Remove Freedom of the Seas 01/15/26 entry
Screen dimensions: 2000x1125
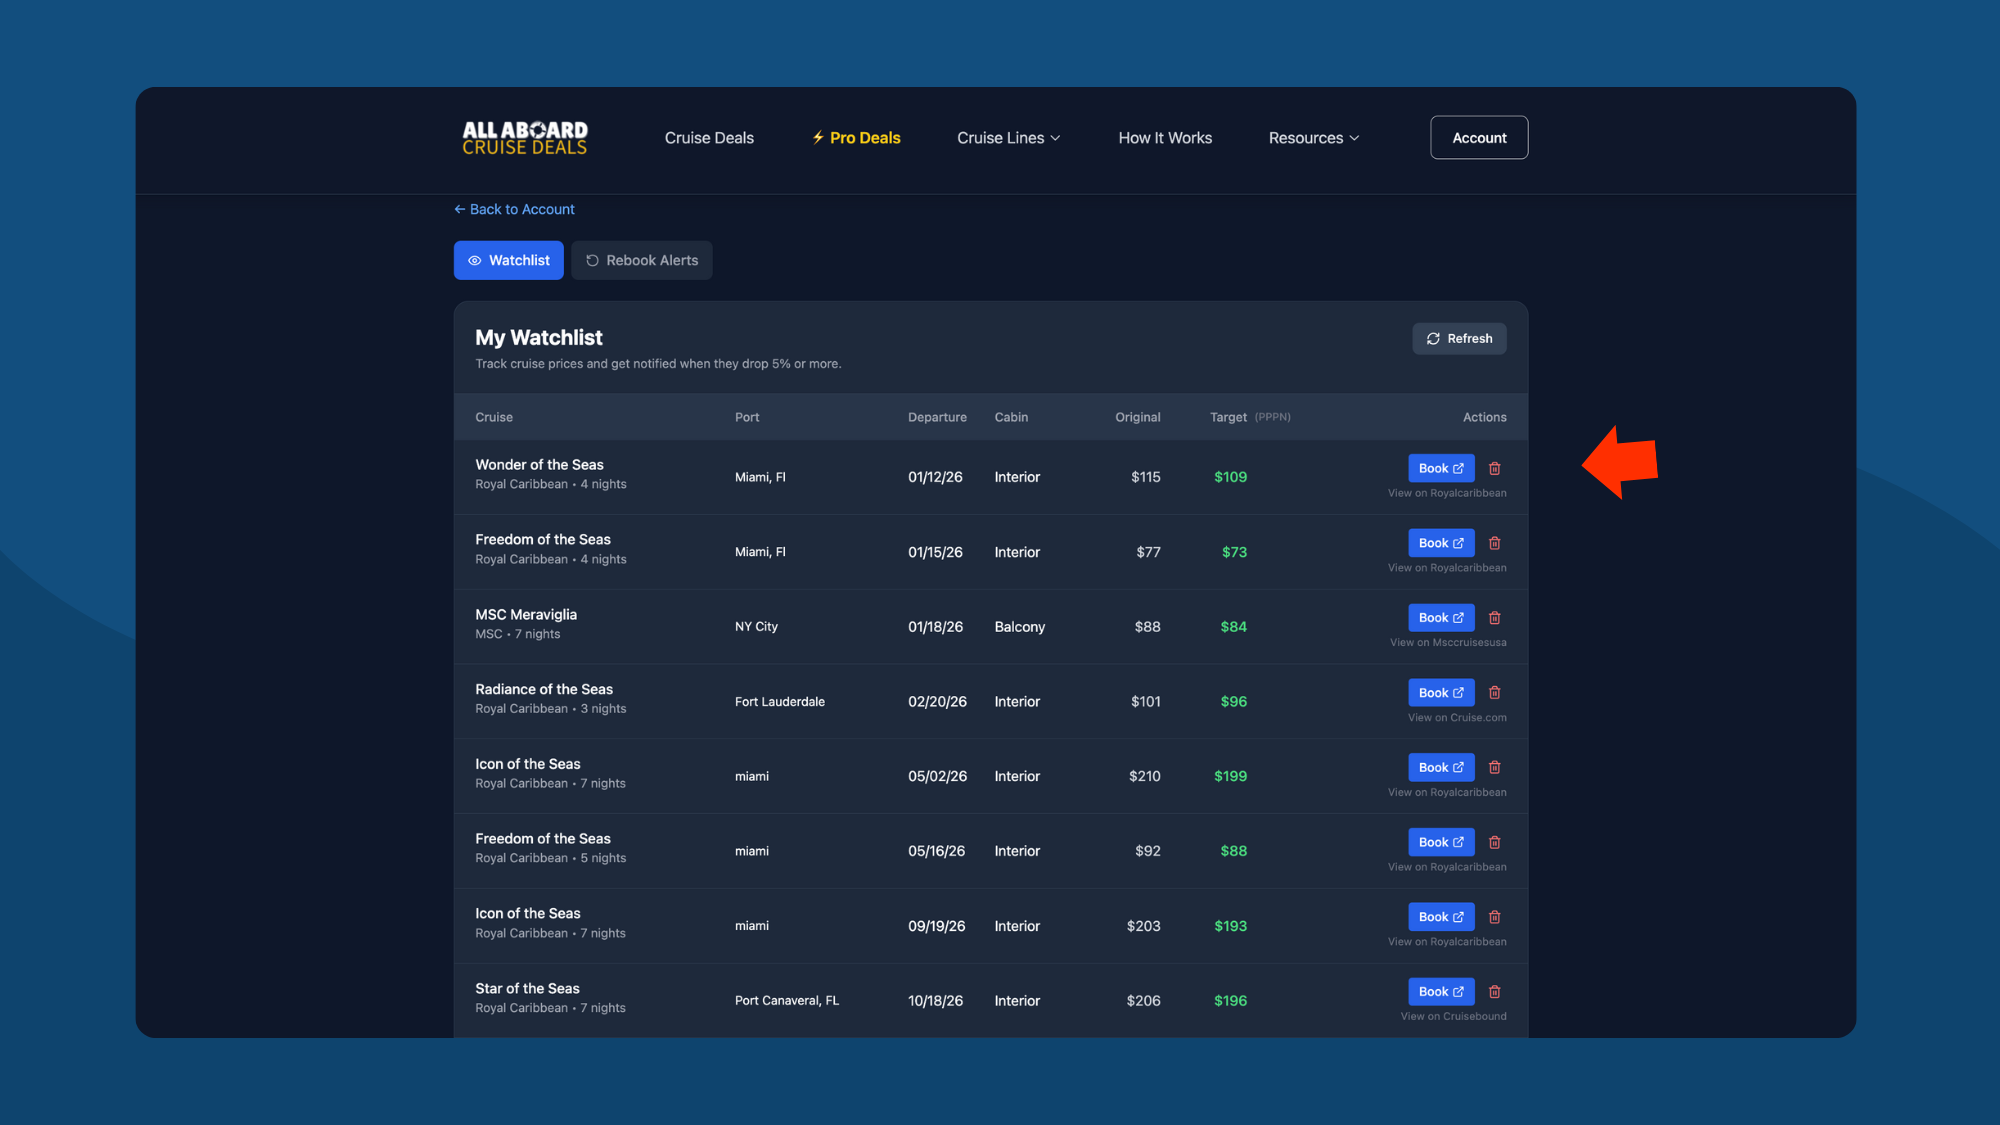(1494, 543)
